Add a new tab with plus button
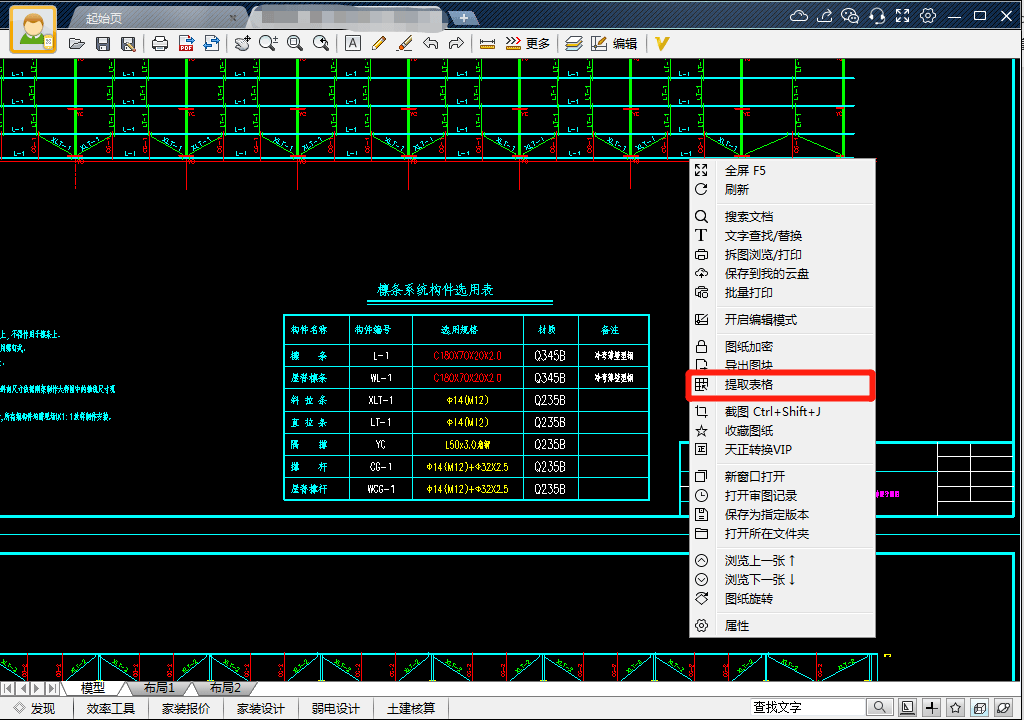The image size is (1024, 720). pyautogui.click(x=464, y=18)
